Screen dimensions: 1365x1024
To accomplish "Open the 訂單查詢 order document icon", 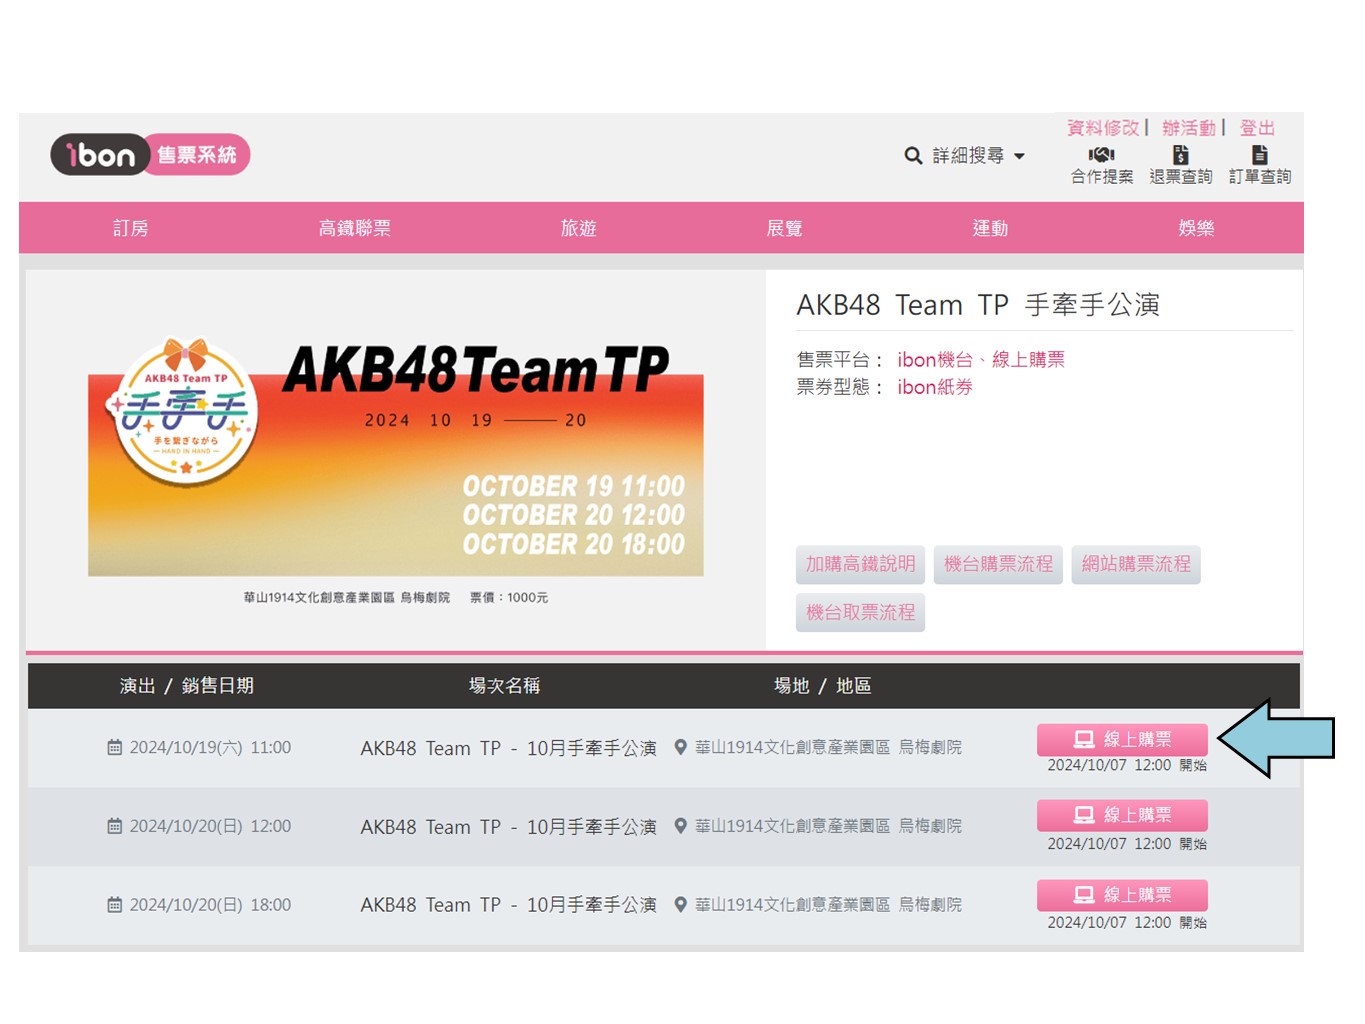I will [1259, 155].
